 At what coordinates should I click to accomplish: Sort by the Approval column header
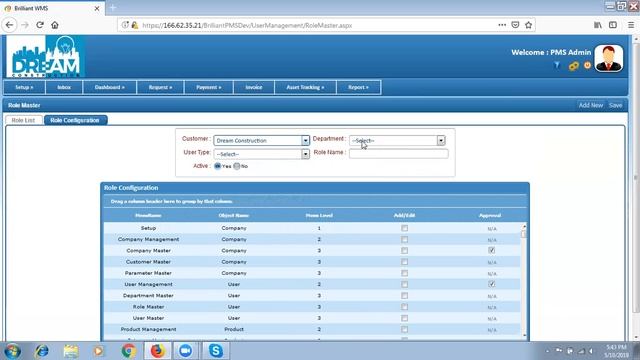490,215
